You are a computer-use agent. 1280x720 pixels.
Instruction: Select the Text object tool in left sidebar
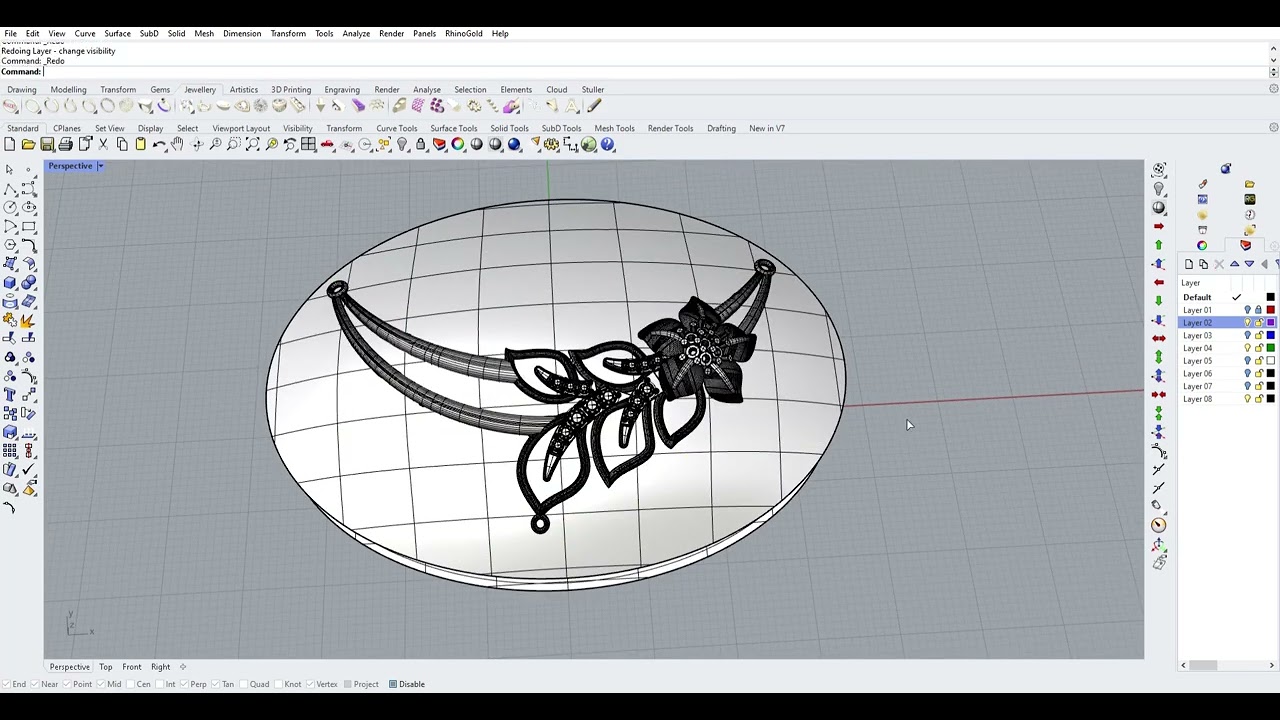(10, 395)
